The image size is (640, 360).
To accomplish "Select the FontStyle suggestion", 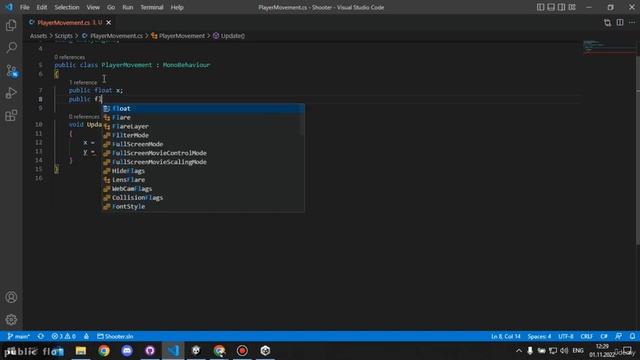I will (203, 207).
